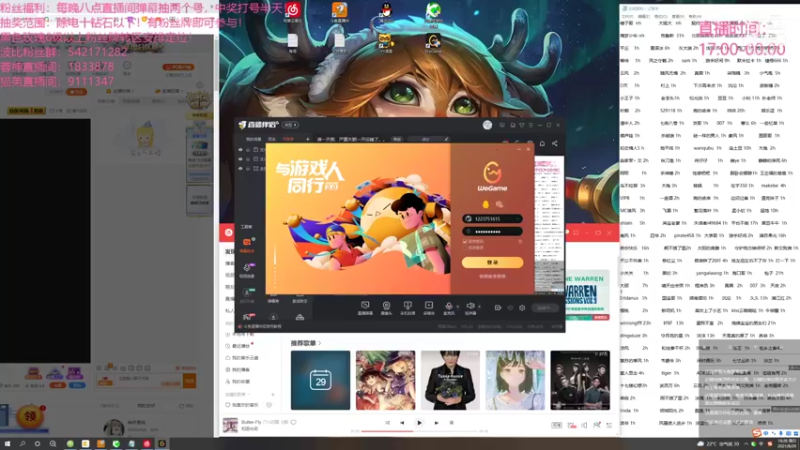Screen dimensions: 800x450
Task: Open taskbar search magnifier
Action: click(x=22, y=444)
